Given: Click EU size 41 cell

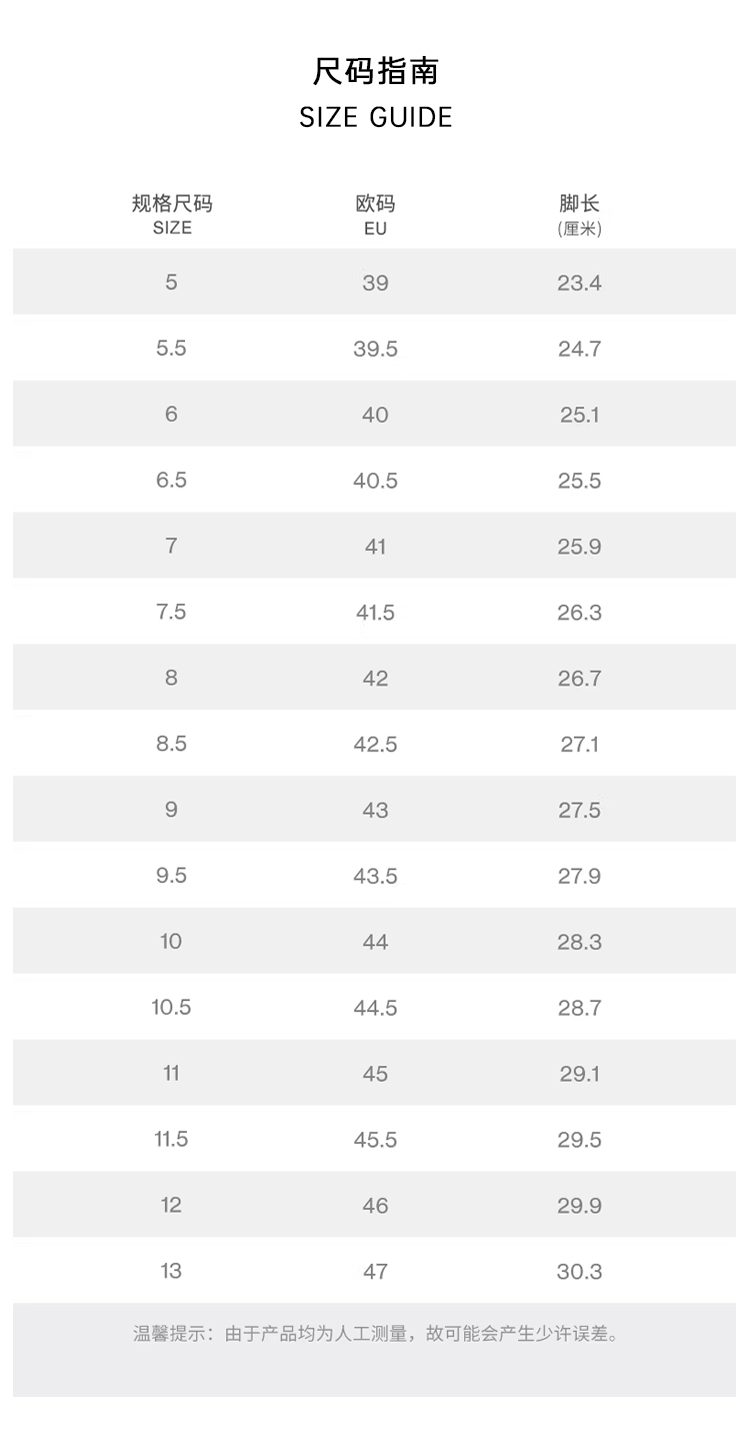Looking at the screenshot, I should (x=375, y=547).
